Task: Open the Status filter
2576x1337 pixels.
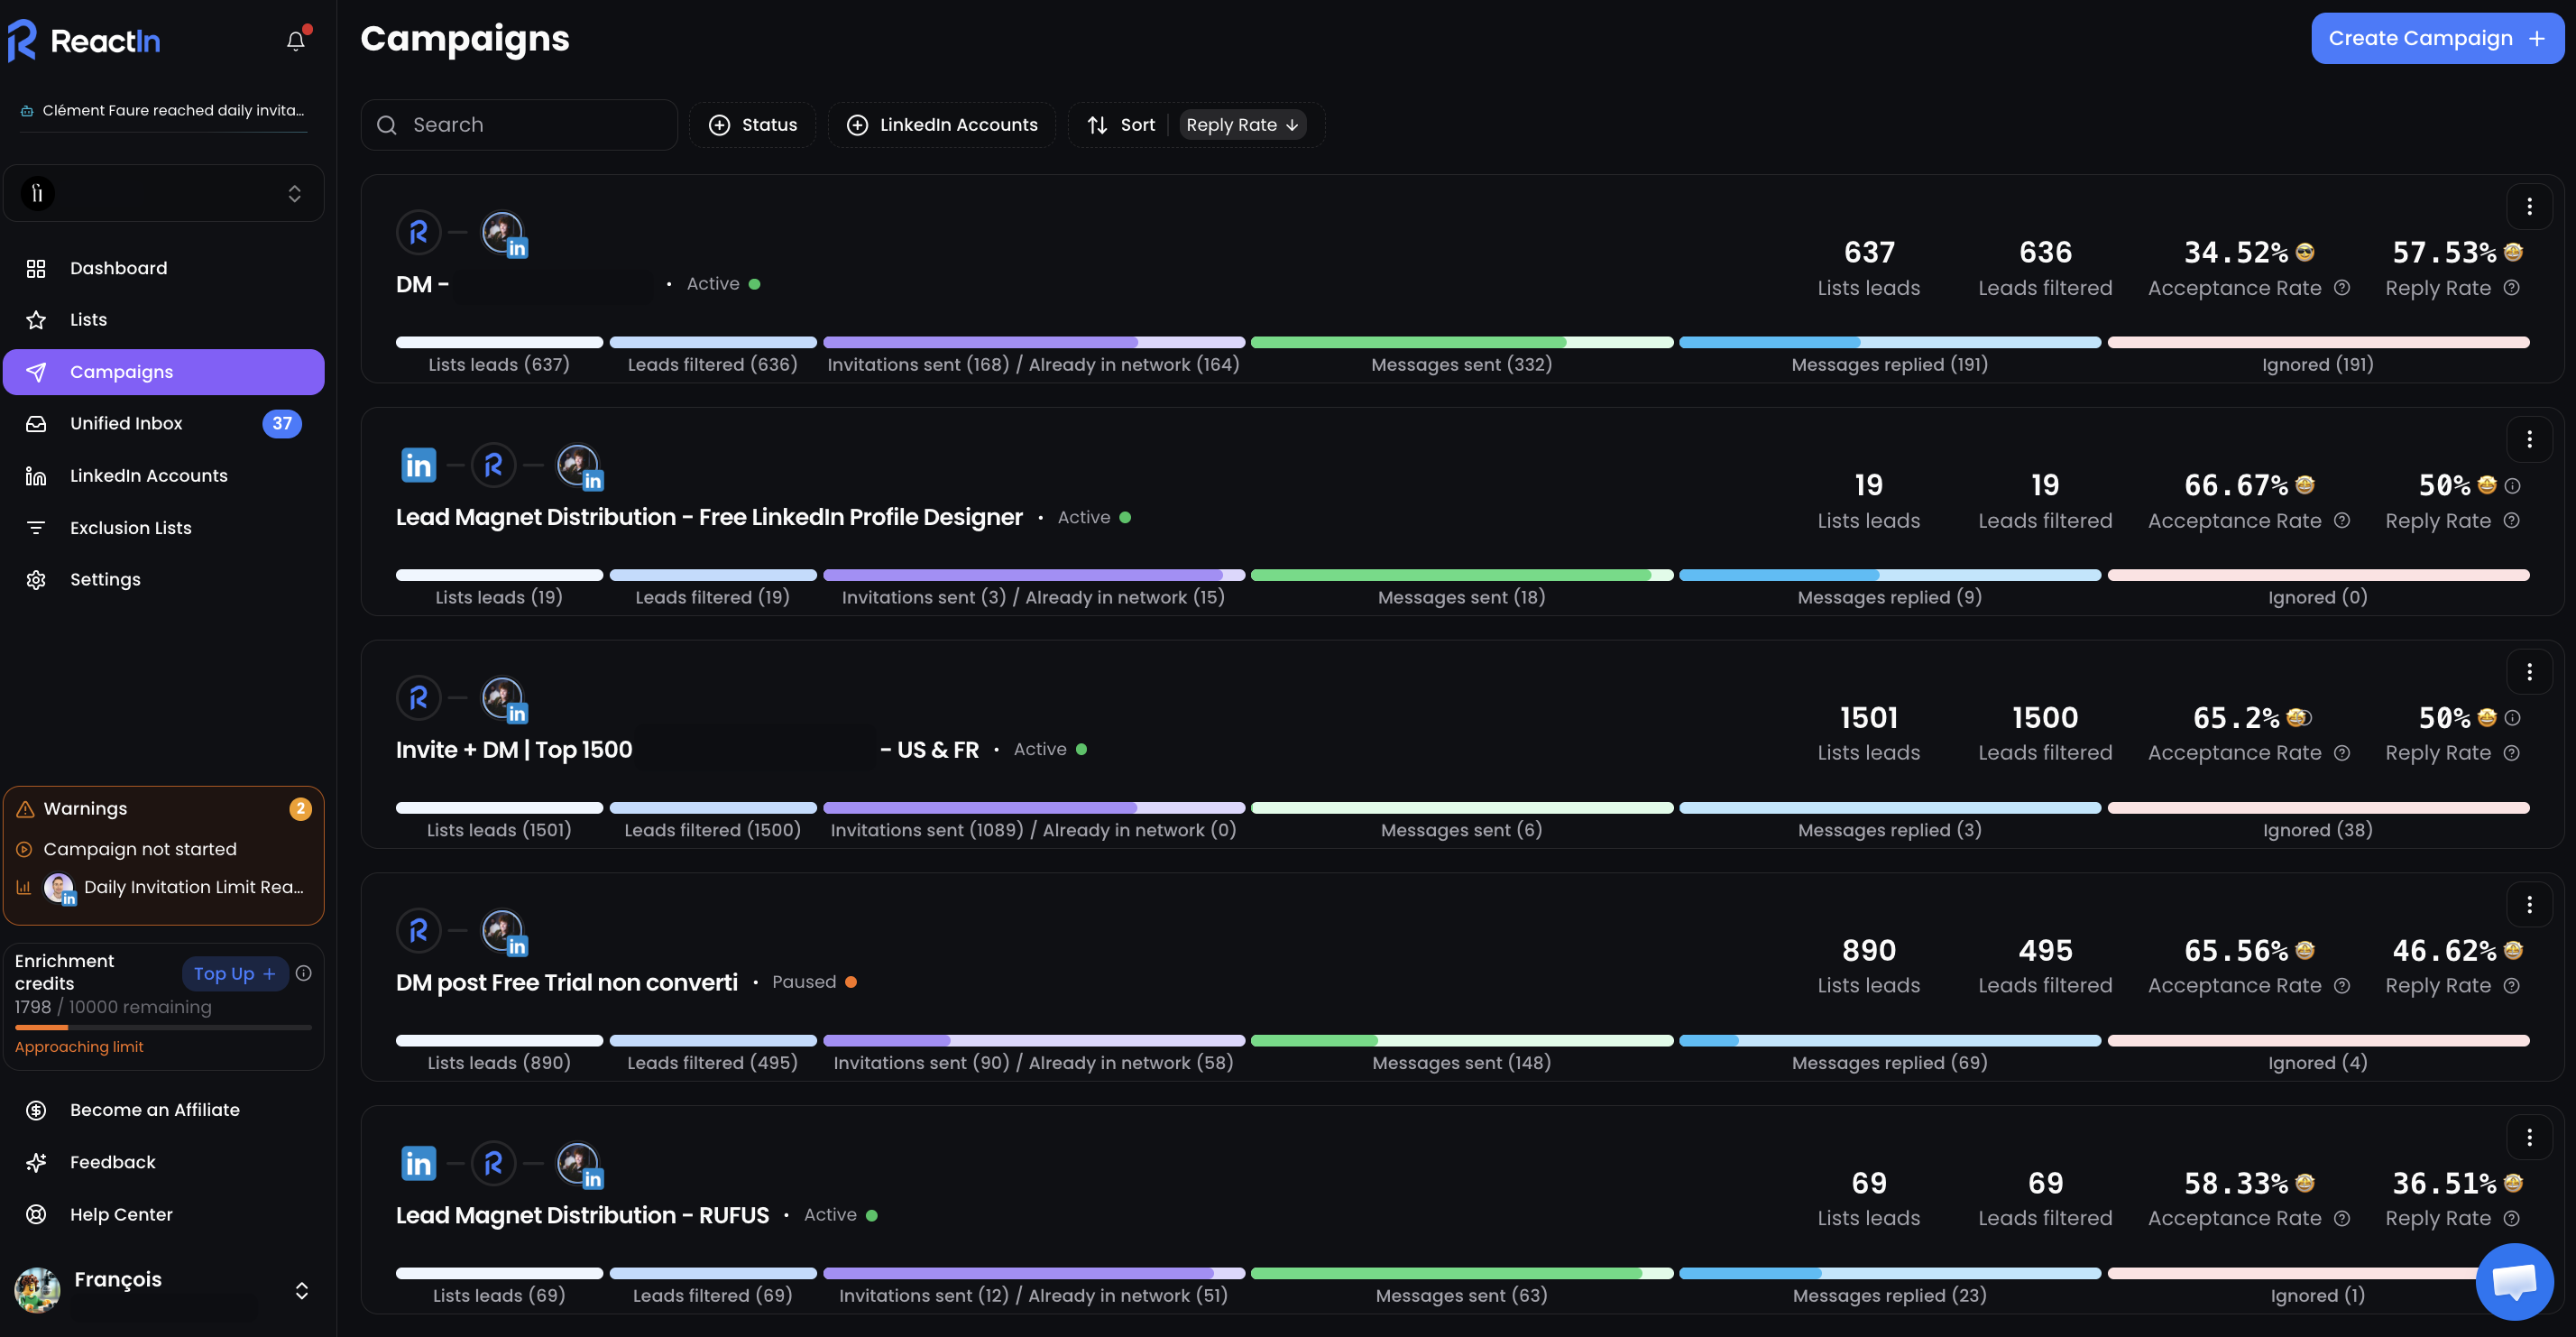Action: [x=752, y=125]
